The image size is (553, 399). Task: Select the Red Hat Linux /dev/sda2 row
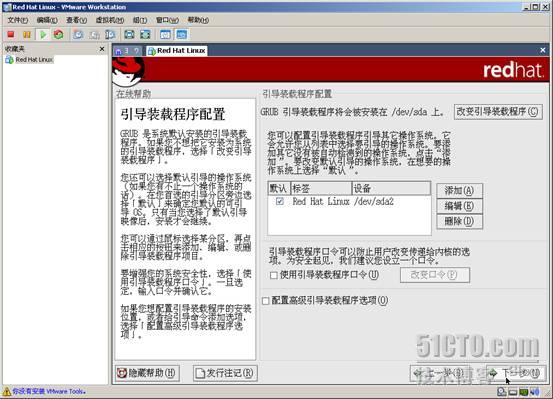349,201
